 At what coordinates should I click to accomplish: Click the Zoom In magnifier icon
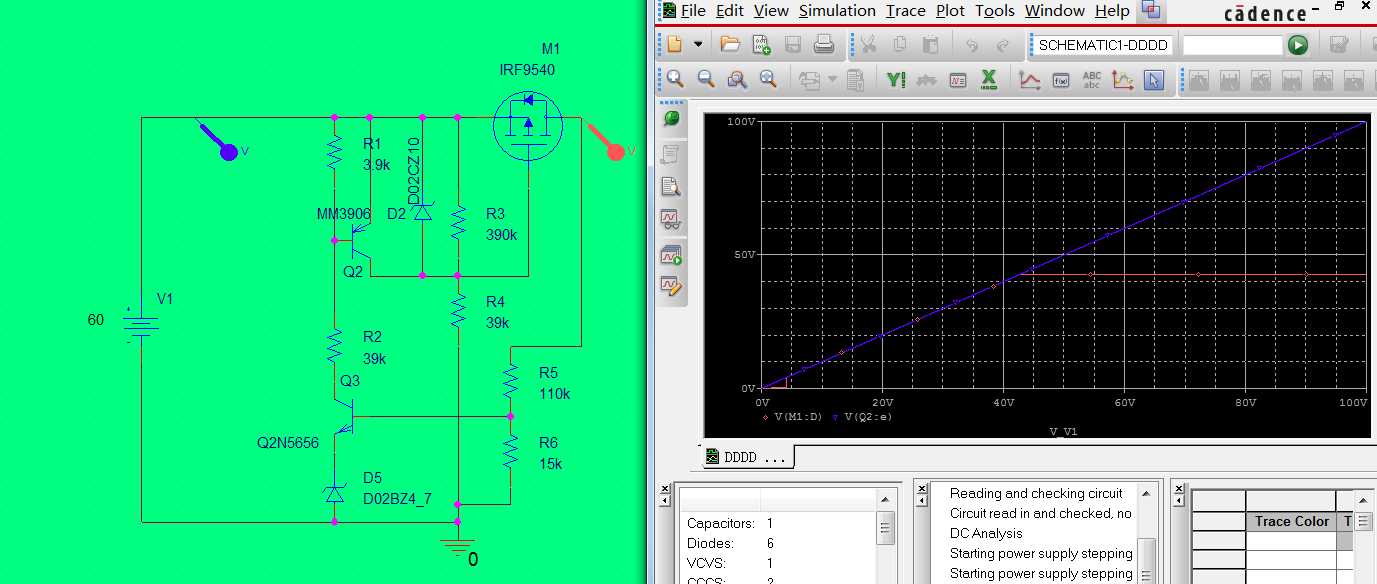[x=675, y=79]
